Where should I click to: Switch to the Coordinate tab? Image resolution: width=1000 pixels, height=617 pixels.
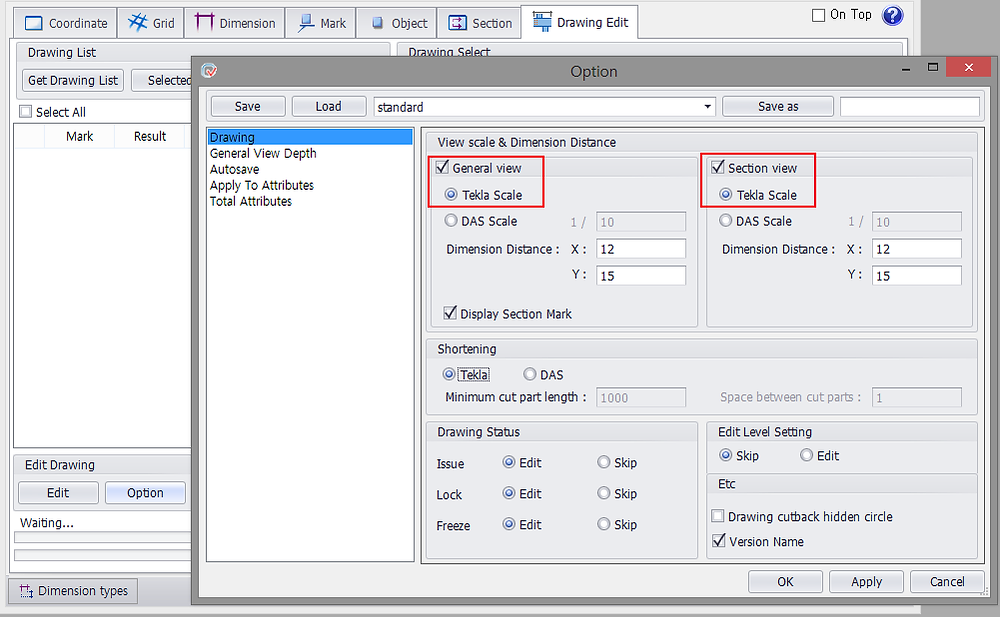click(65, 23)
